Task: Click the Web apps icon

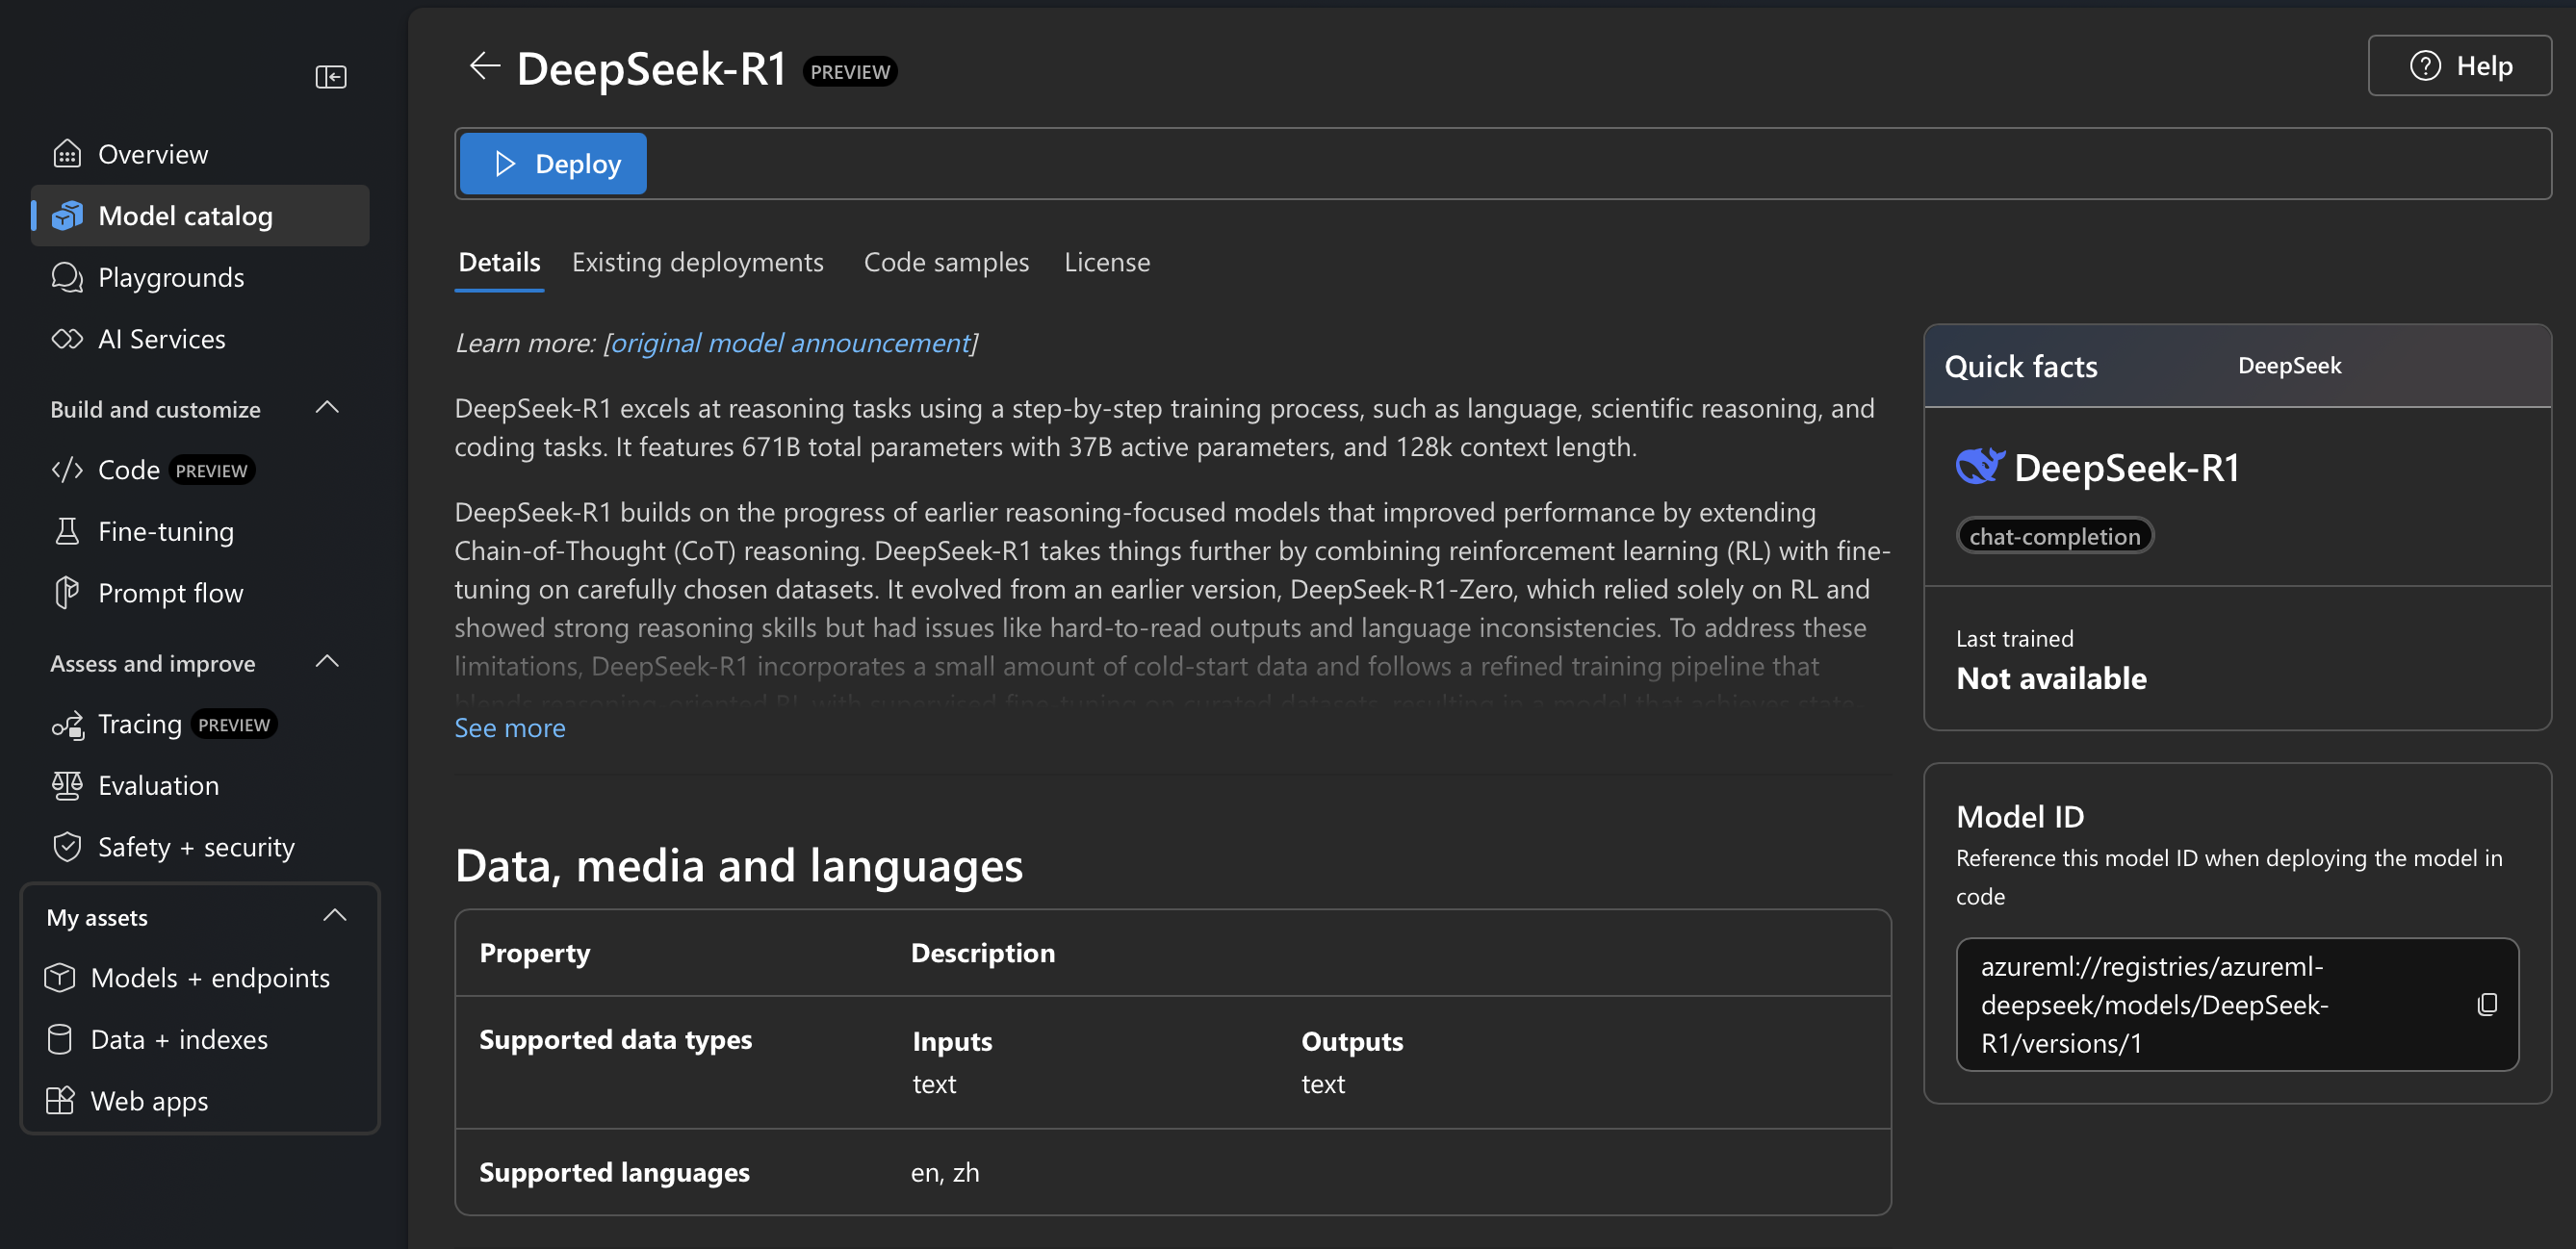Action: pyautogui.click(x=60, y=1101)
